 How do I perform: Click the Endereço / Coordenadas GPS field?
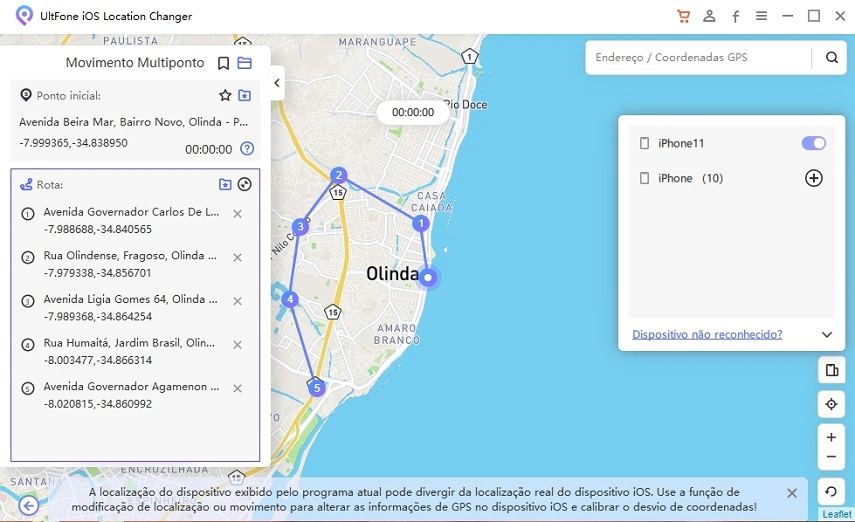tap(698, 57)
